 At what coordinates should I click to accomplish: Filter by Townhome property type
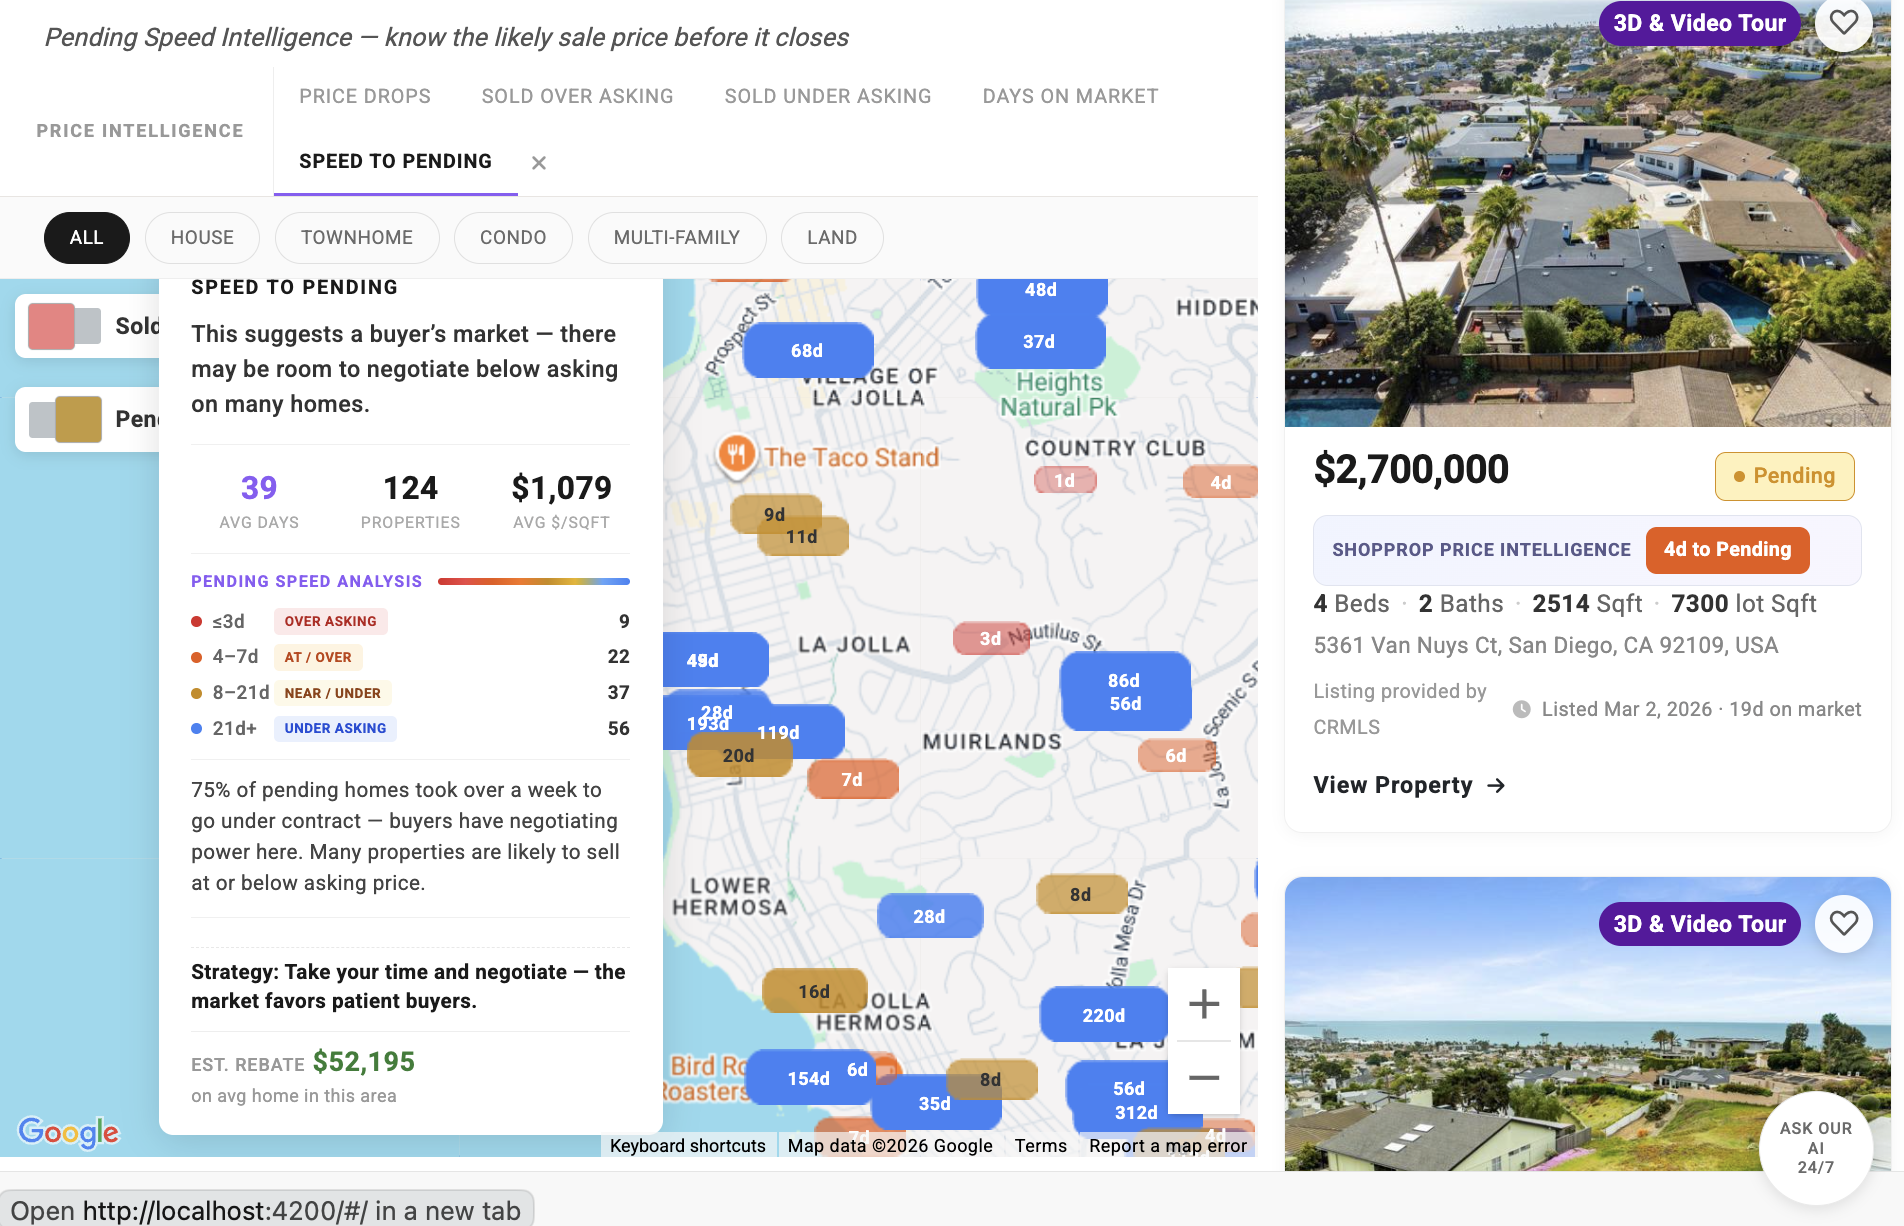point(357,238)
